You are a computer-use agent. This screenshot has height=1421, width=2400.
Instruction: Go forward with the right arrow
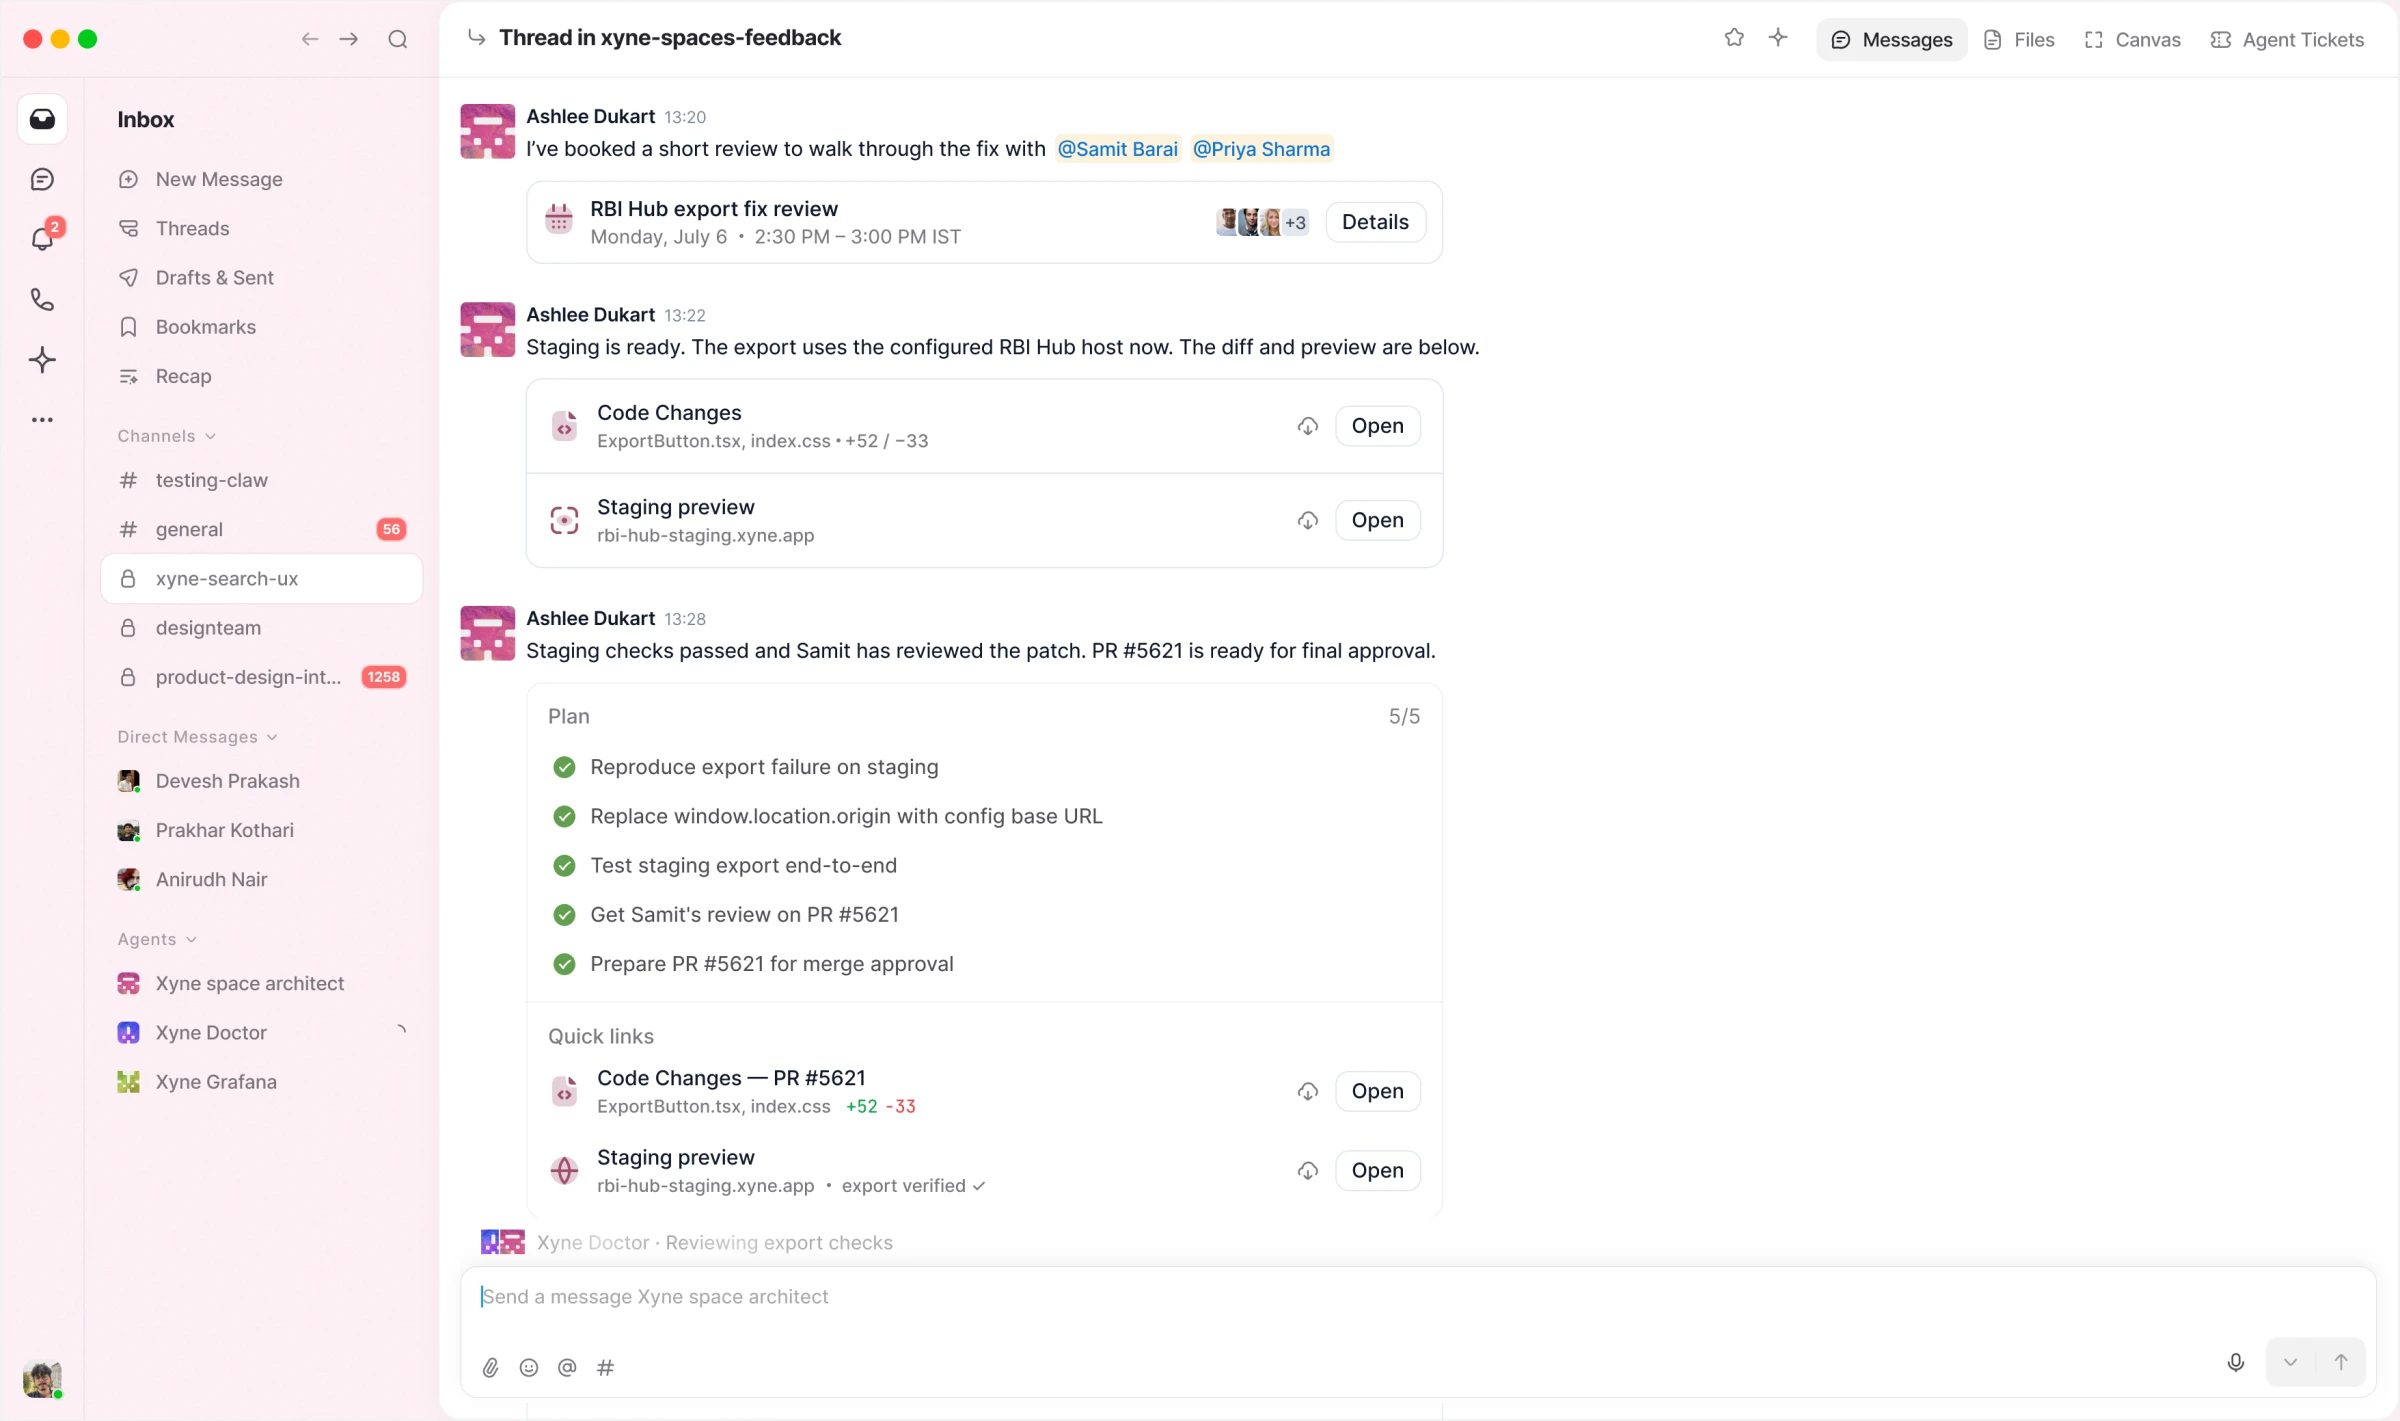click(349, 39)
